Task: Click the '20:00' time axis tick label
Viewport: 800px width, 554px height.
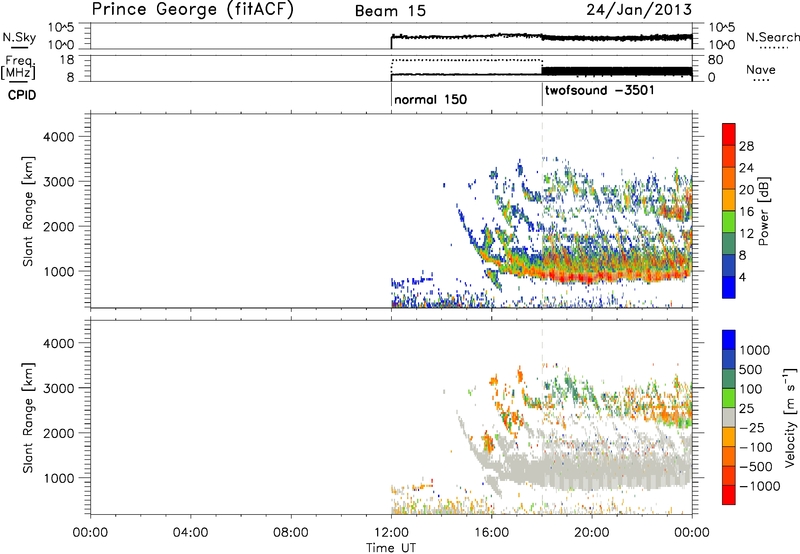Action: pyautogui.click(x=592, y=533)
